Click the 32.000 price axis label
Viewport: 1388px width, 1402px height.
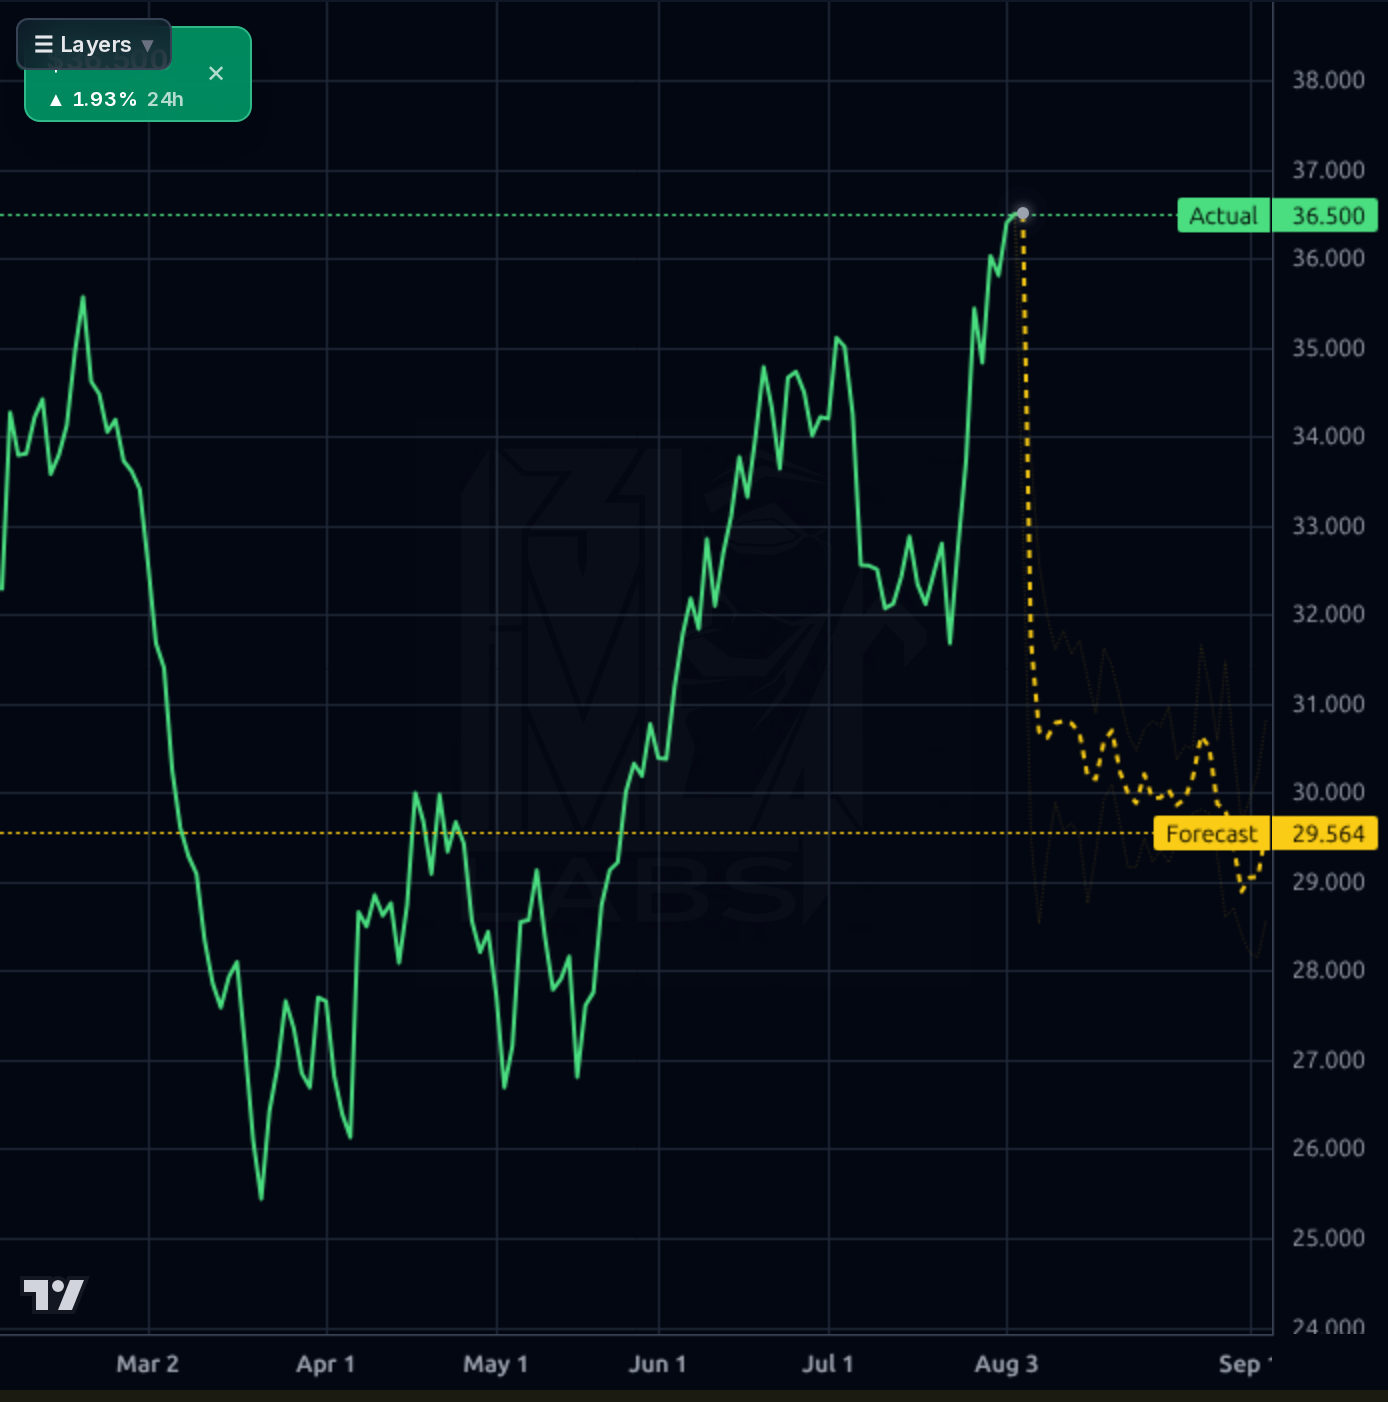pos(1328,614)
